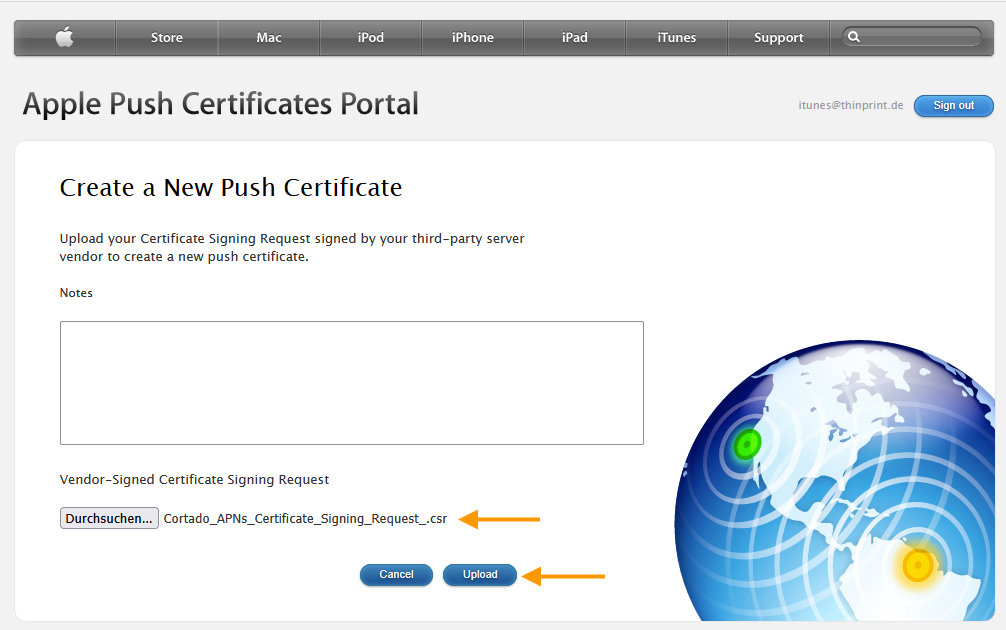The height and width of the screenshot is (630, 1006).
Task: Open the Store menu item
Action: pyautogui.click(x=166, y=37)
